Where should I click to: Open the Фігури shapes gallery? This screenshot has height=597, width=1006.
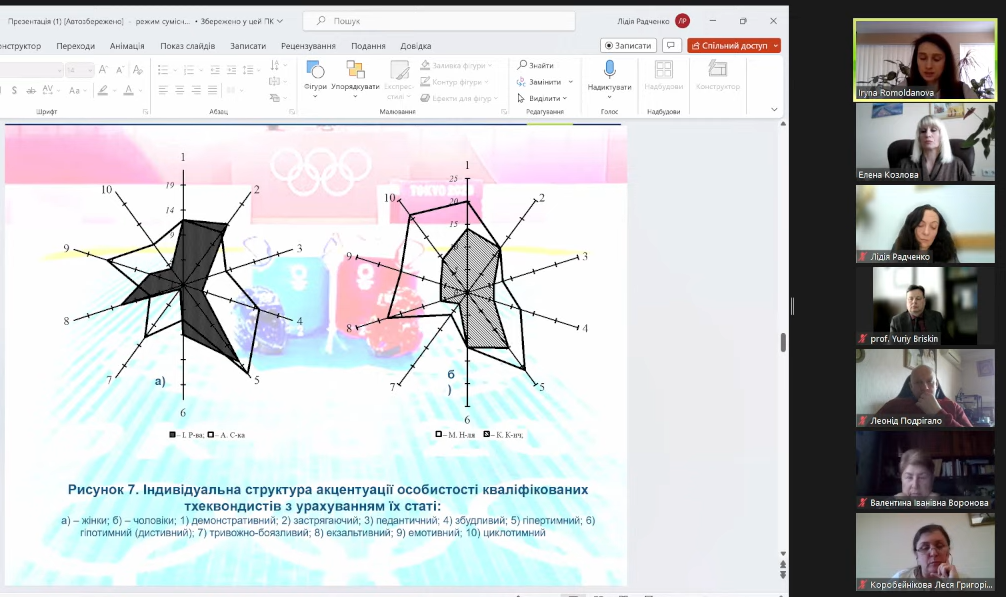315,75
